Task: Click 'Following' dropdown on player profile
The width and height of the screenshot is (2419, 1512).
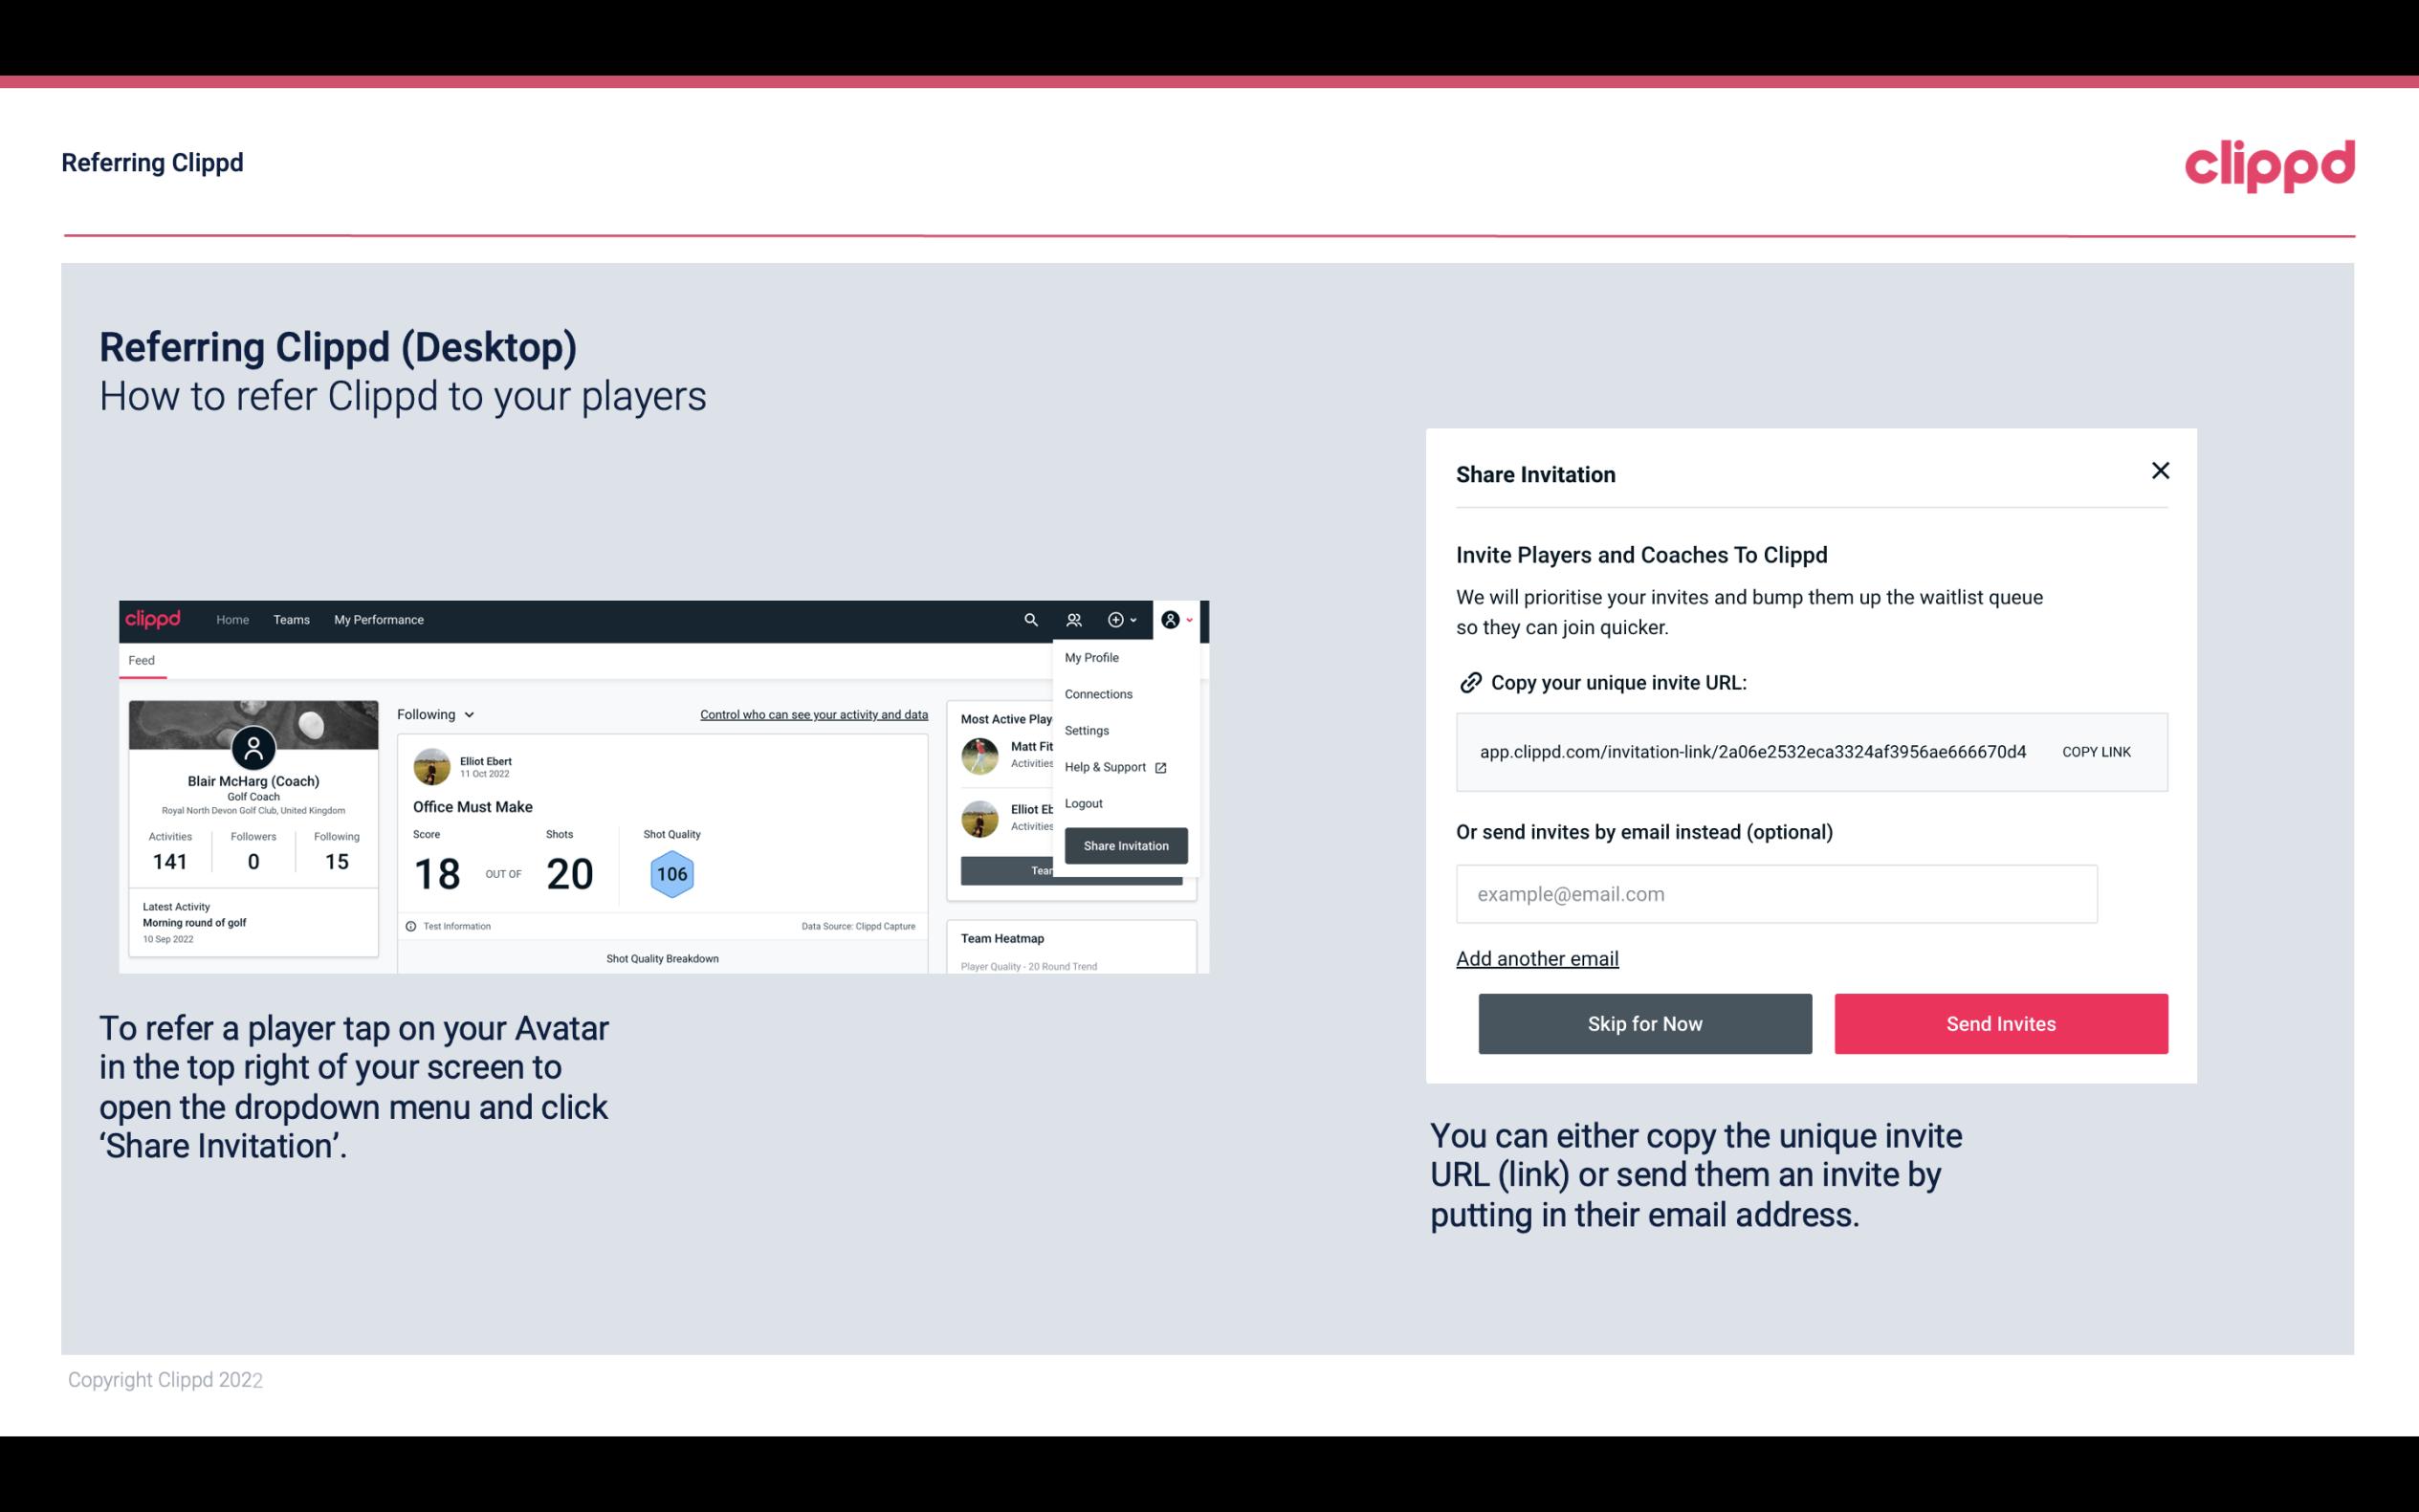Action: point(430,714)
